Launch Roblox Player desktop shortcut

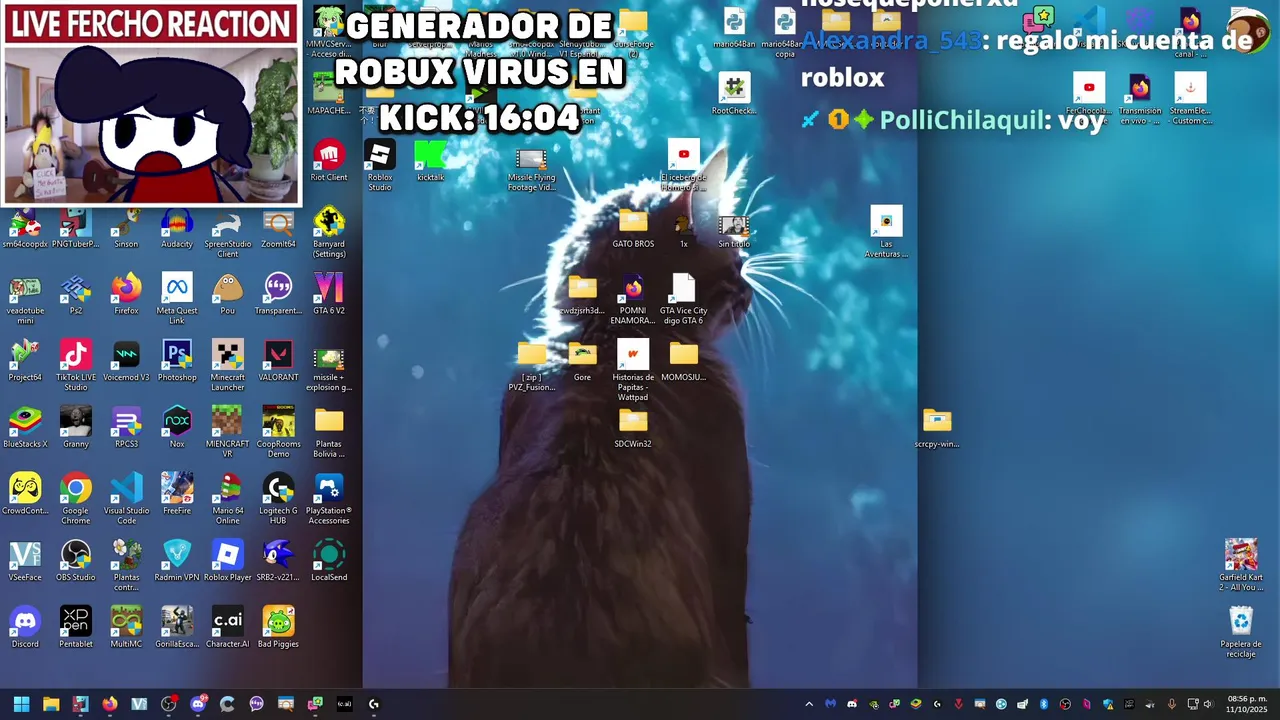click(x=228, y=562)
